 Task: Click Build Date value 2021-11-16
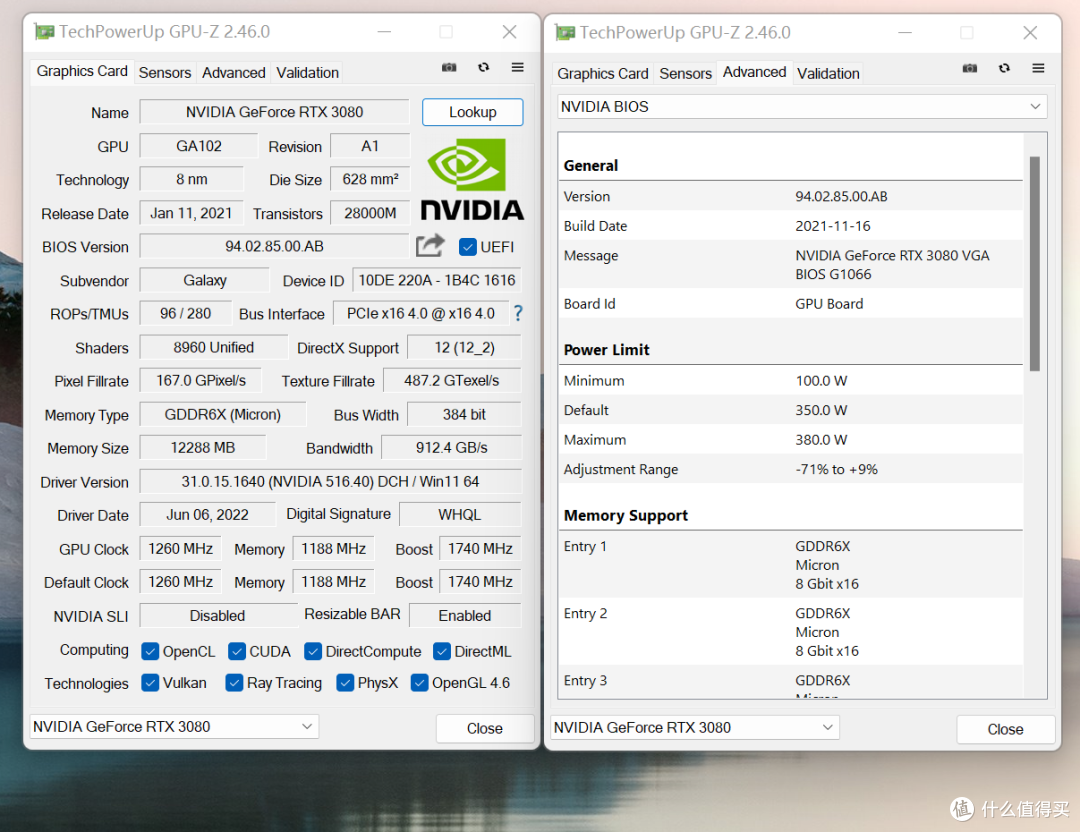coord(833,226)
